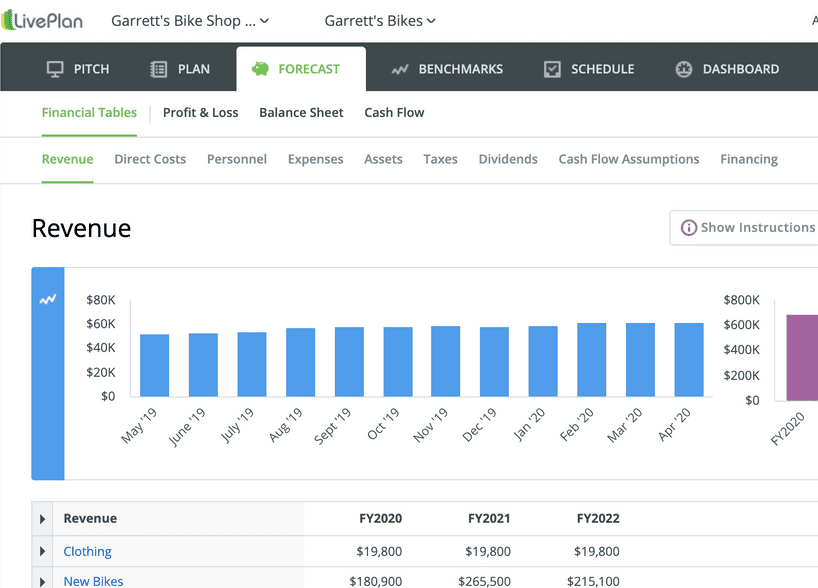This screenshot has width=818, height=588.
Task: Toggle the chart panel trend icon
Action: tap(48, 299)
